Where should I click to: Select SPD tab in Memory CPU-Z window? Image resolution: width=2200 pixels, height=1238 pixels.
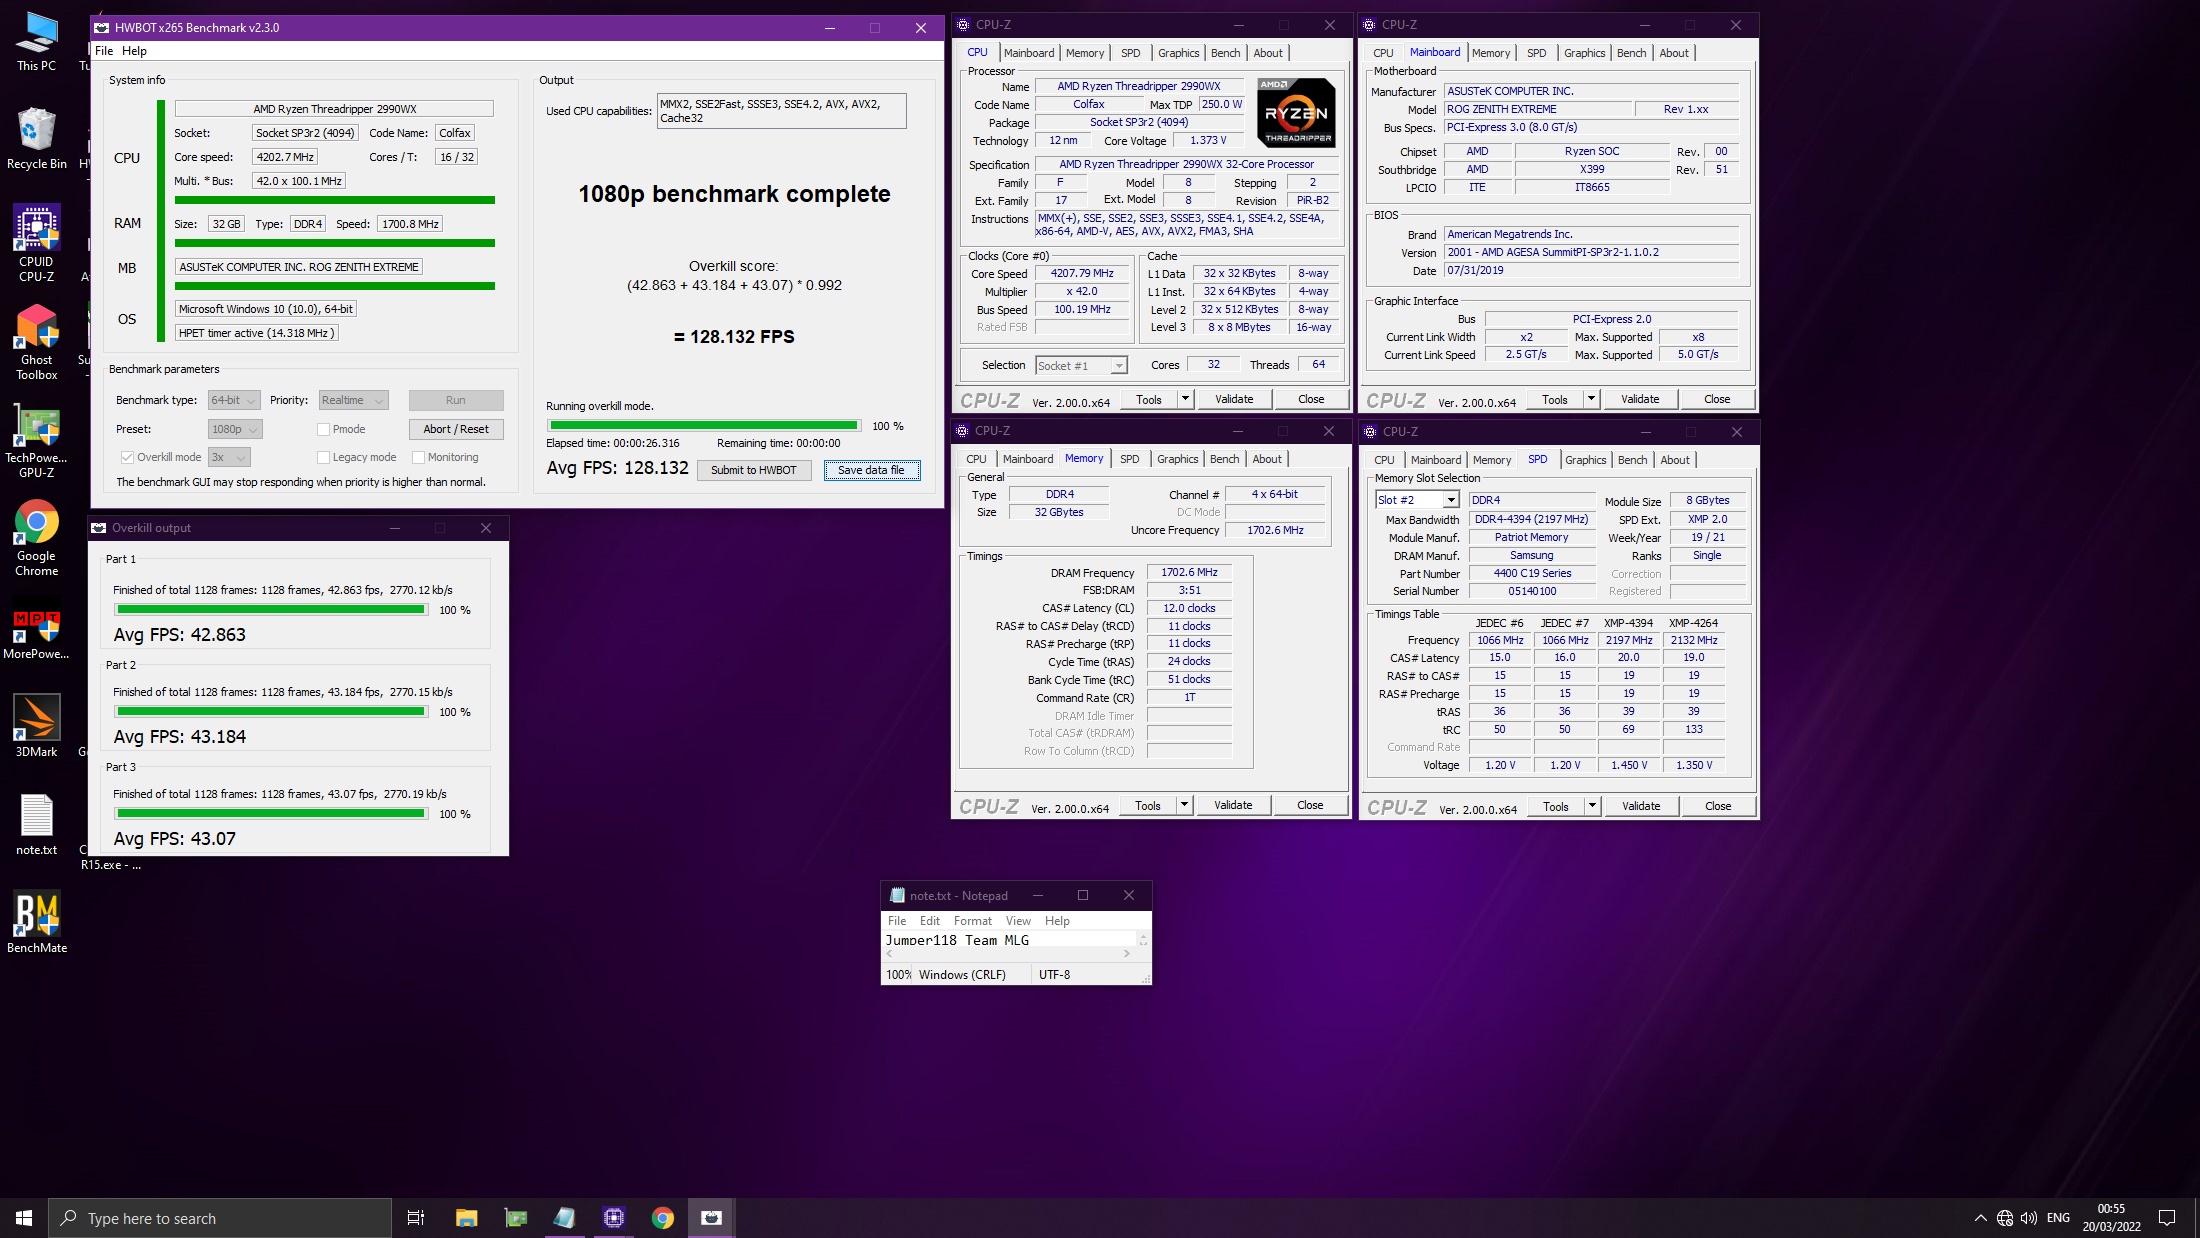(1129, 459)
